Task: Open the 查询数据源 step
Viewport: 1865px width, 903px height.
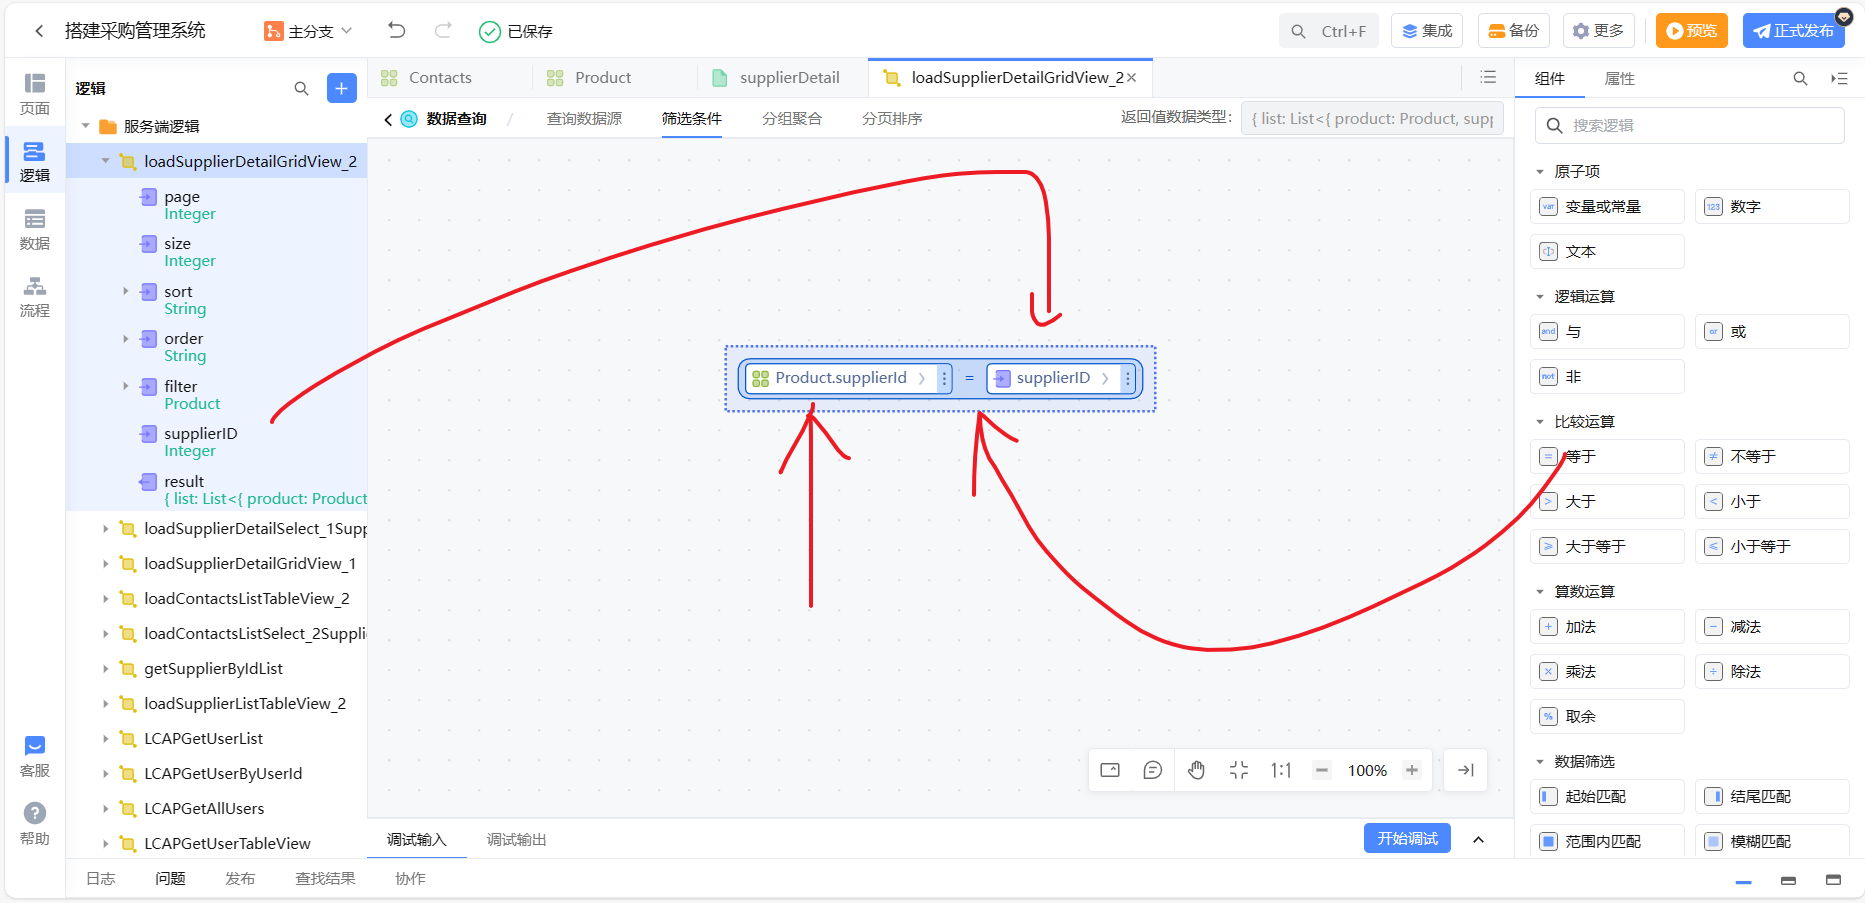Action: point(584,119)
